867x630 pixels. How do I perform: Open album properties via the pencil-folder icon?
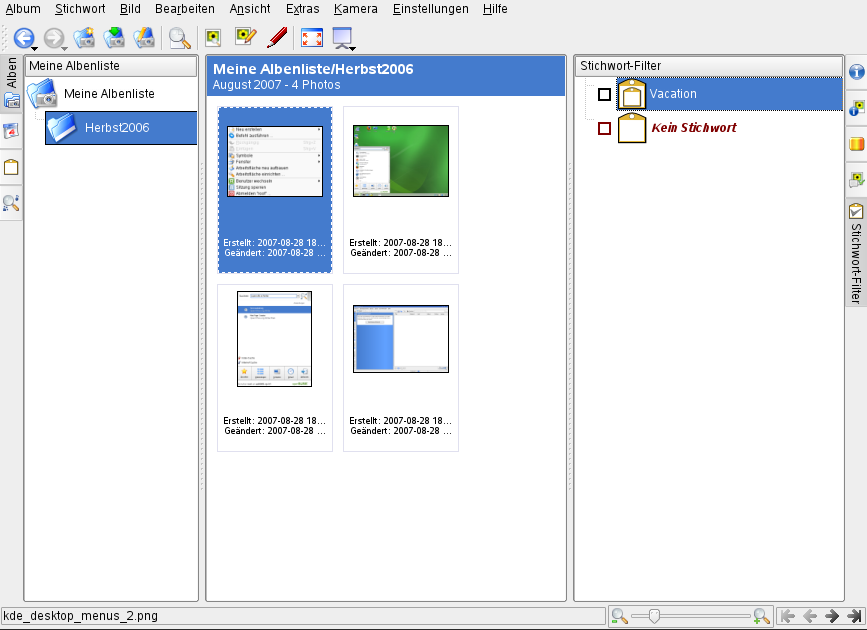pos(144,38)
